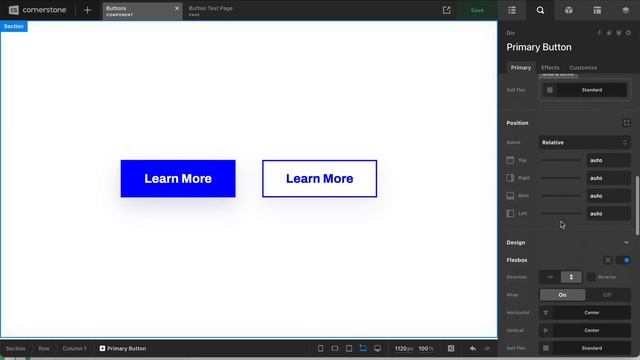Click the 100% zoom value
The image size is (640, 360).
coord(426,349)
